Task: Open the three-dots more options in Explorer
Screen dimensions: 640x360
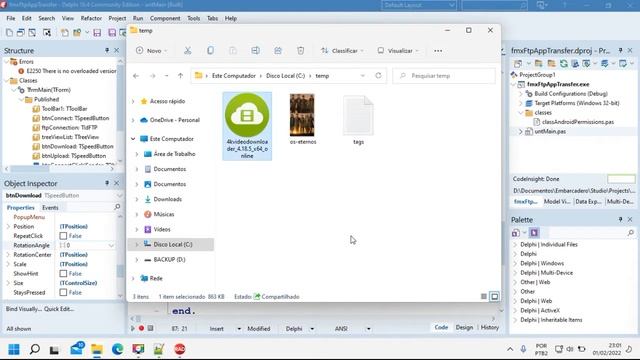Action: pos(438,51)
